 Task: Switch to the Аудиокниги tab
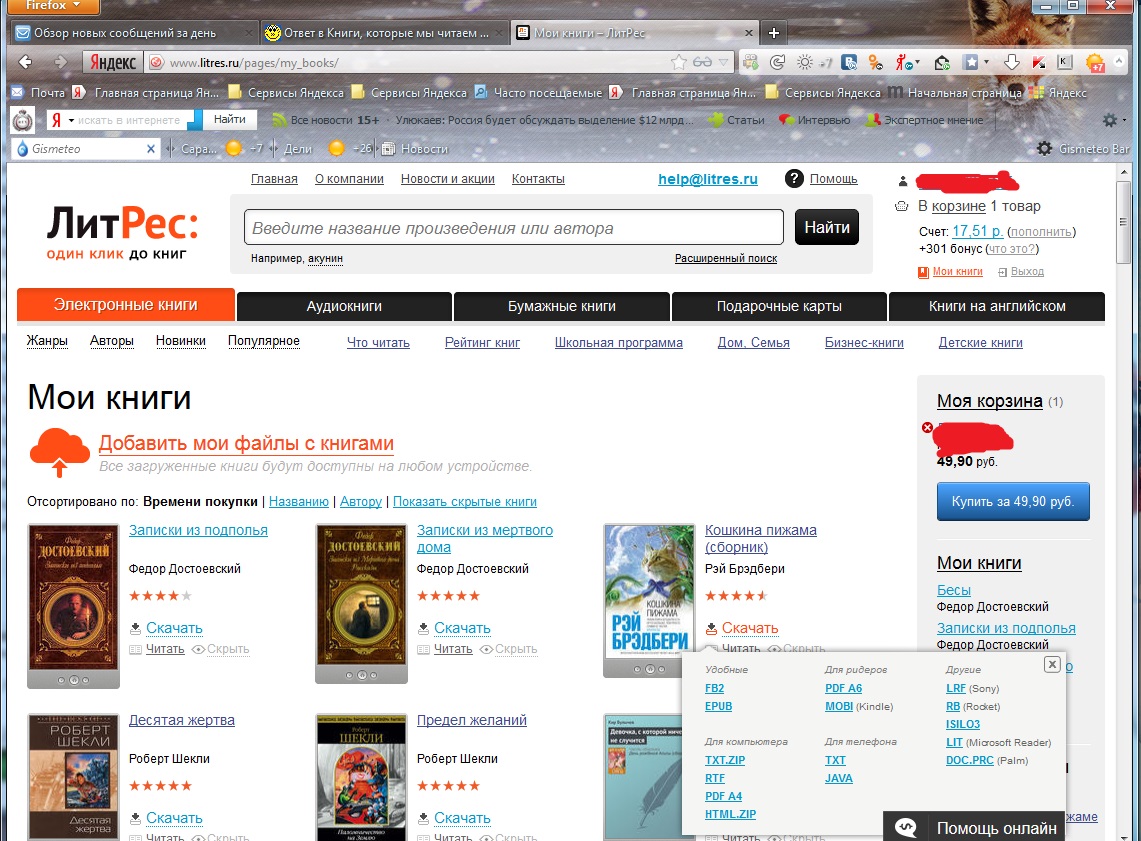click(x=344, y=306)
